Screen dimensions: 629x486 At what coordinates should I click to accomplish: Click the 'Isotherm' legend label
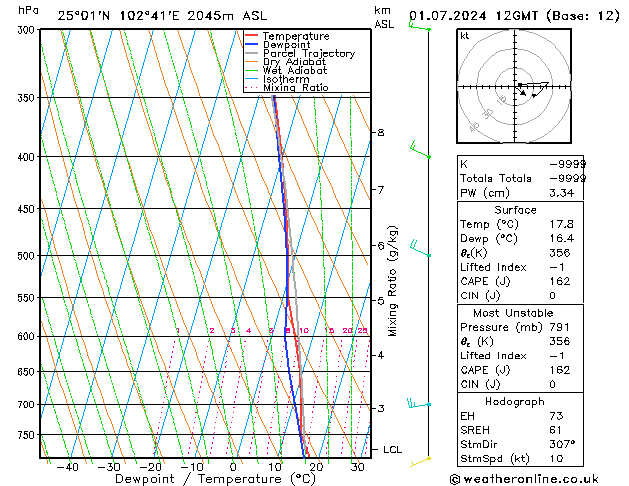point(286,79)
